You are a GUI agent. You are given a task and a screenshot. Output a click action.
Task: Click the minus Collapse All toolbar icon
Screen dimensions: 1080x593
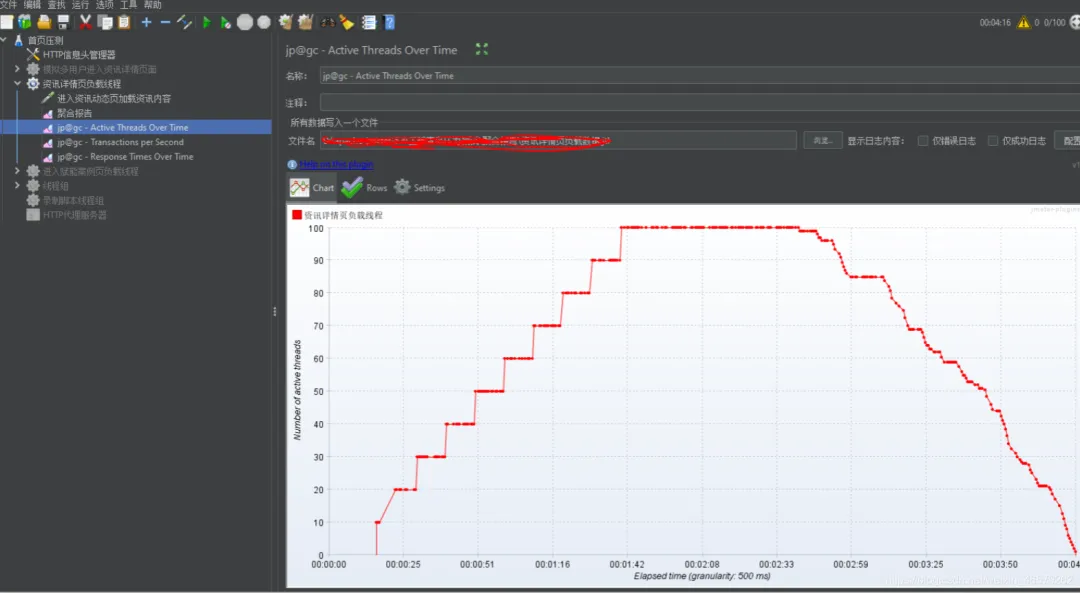pyautogui.click(x=165, y=23)
